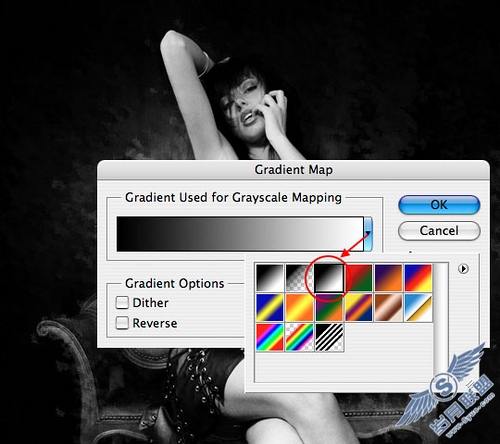This screenshot has height=444, width=500.
Task: Open gradient picker flyout menu arrow
Action: tap(463, 269)
